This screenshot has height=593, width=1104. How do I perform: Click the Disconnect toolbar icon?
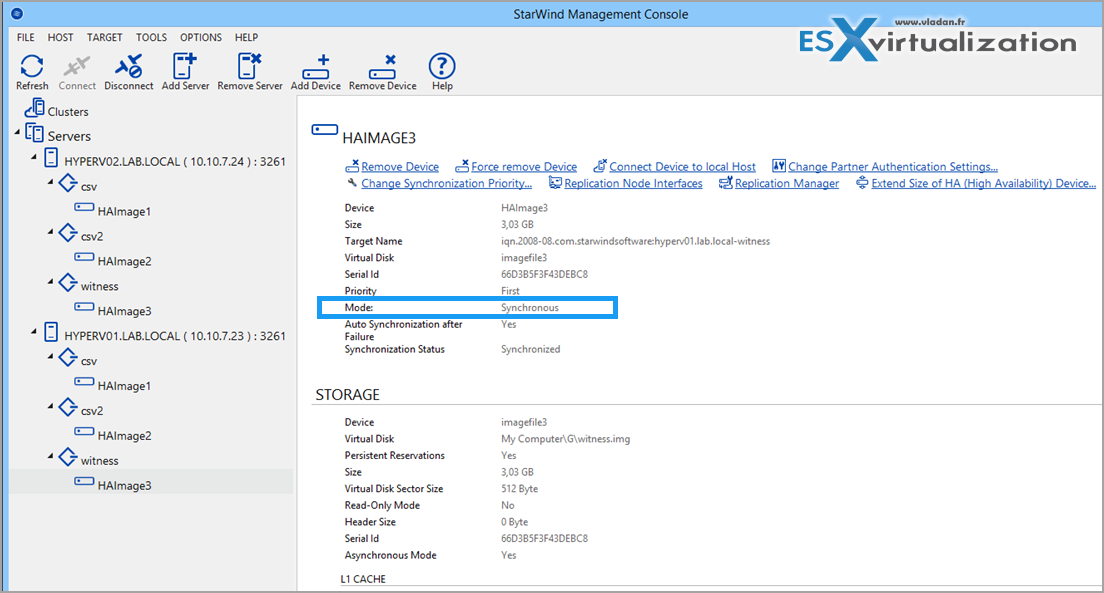coord(128,67)
